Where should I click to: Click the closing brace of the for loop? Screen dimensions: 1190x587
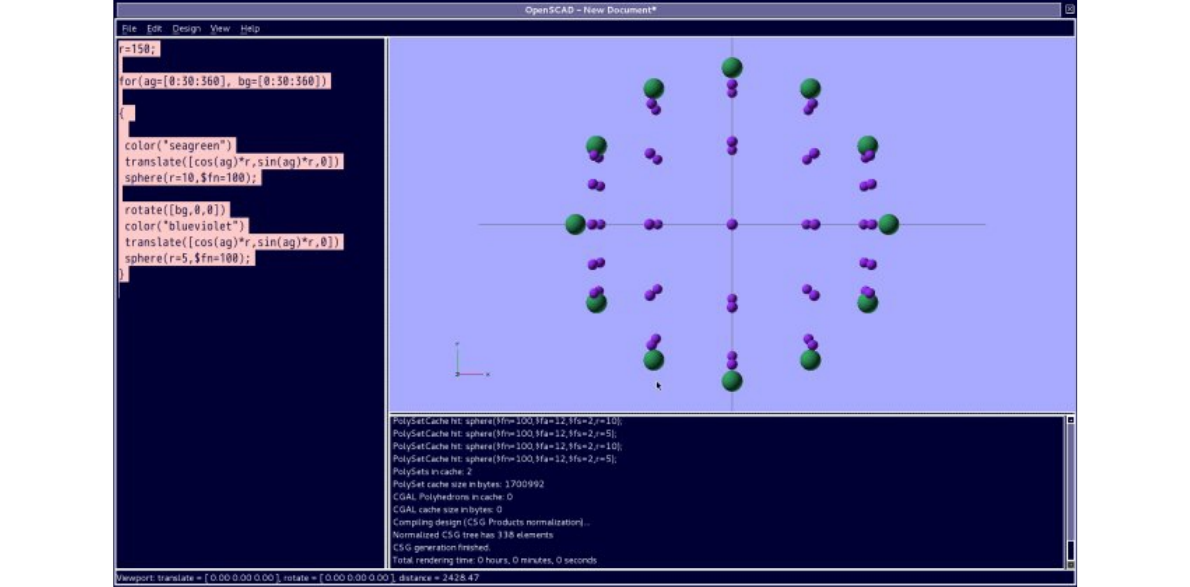pyautogui.click(x=121, y=274)
